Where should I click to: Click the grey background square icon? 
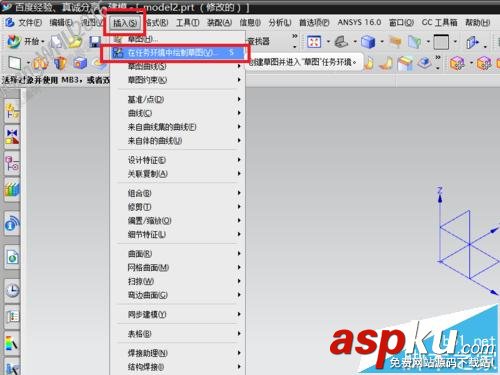click(x=441, y=42)
